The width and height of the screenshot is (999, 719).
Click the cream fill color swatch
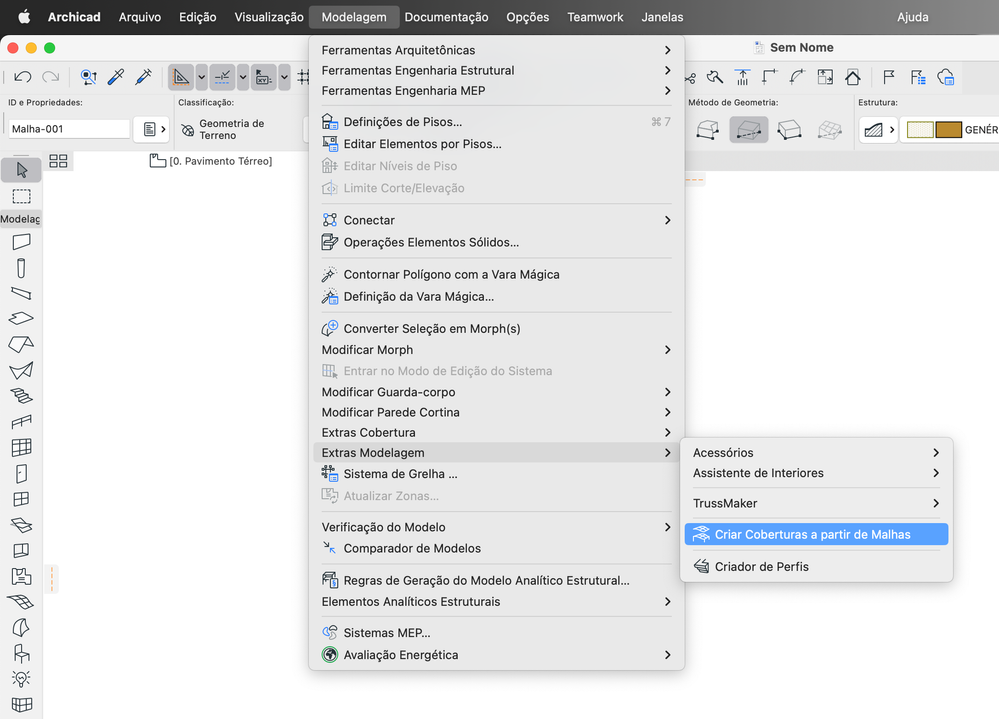[x=919, y=130]
